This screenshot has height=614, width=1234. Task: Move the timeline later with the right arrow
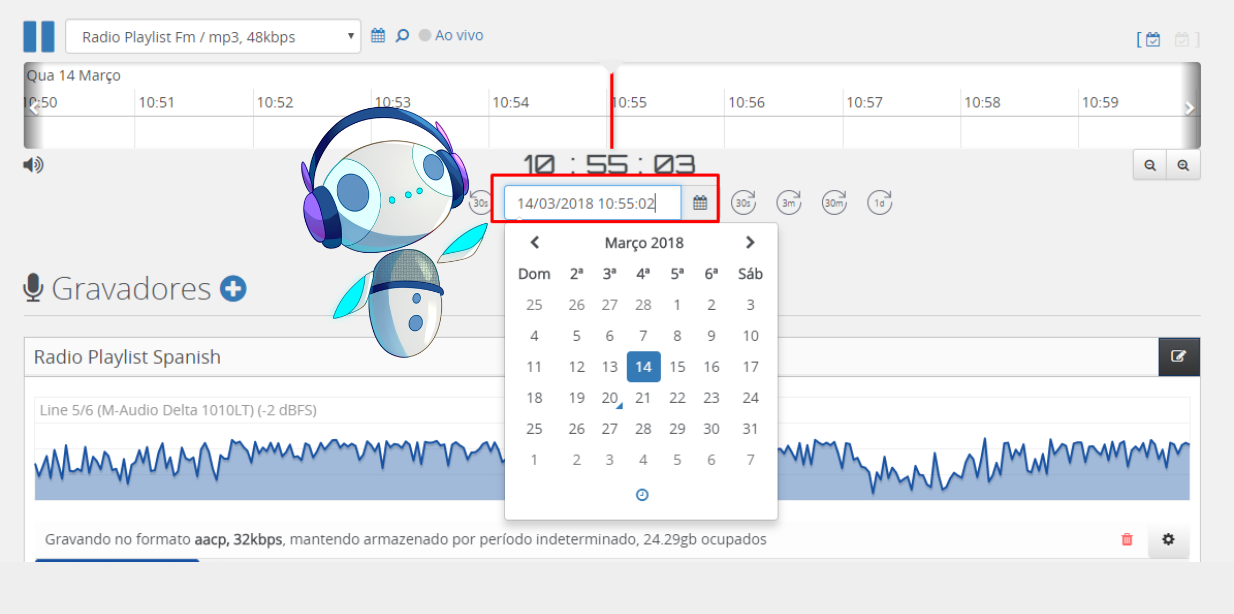coord(1189,108)
